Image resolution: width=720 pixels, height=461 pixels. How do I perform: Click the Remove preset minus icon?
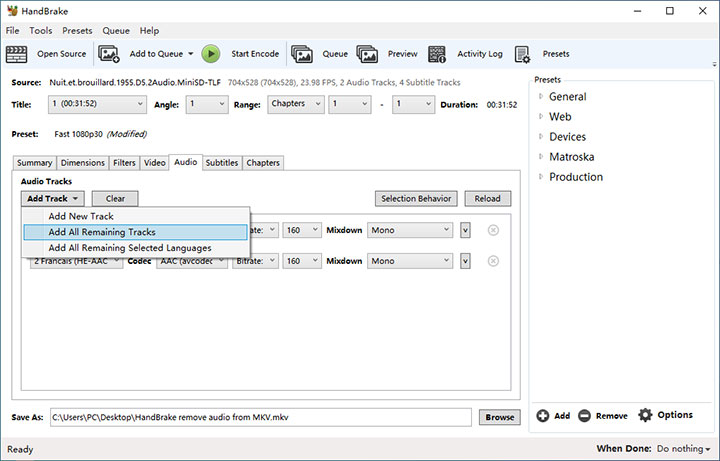tap(584, 416)
